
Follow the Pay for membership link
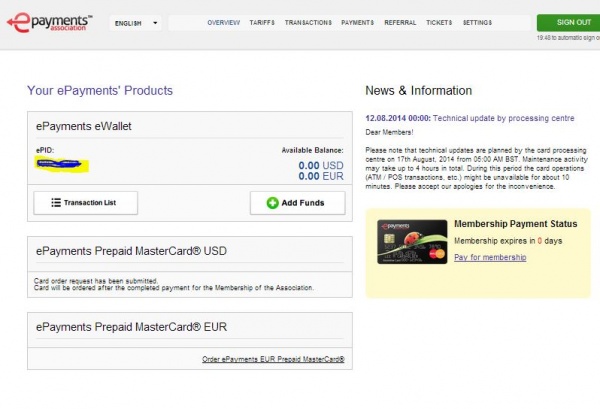490,257
